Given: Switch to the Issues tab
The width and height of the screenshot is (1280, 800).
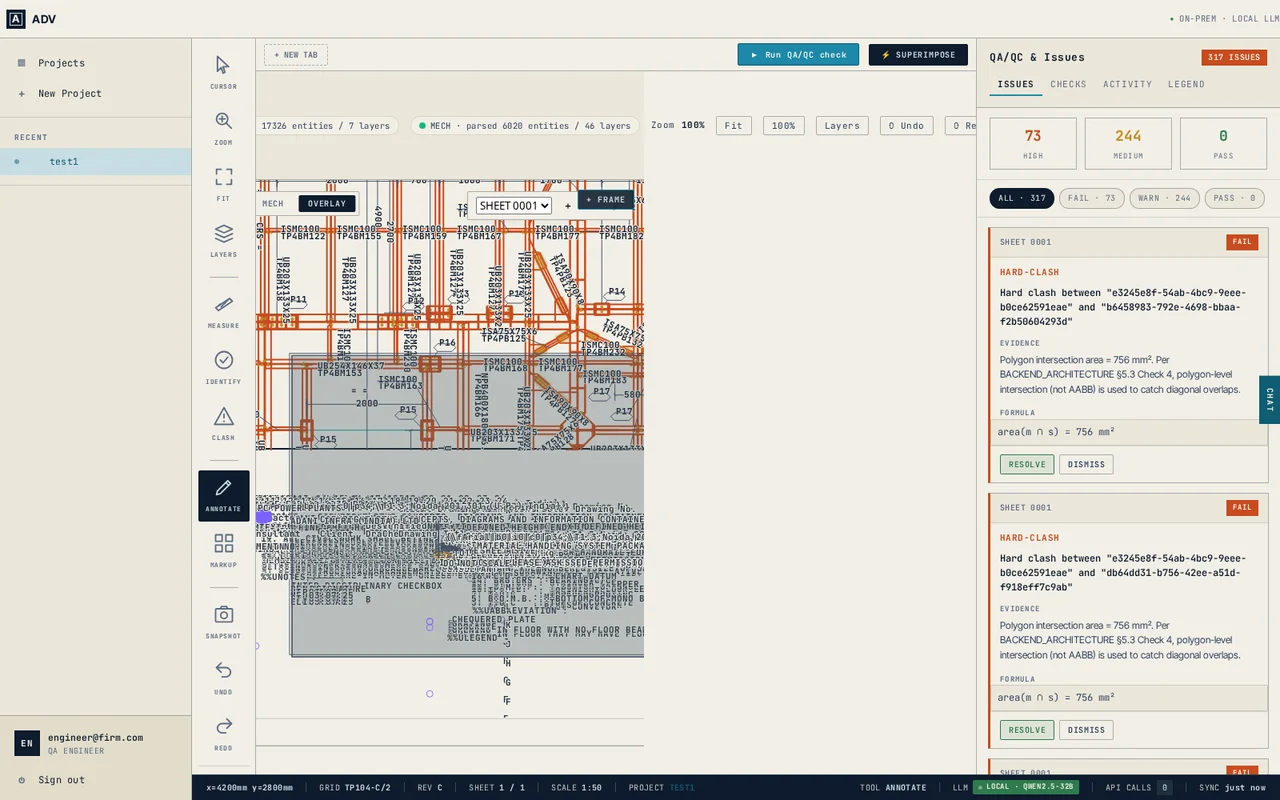Looking at the screenshot, I should click(x=1016, y=84).
